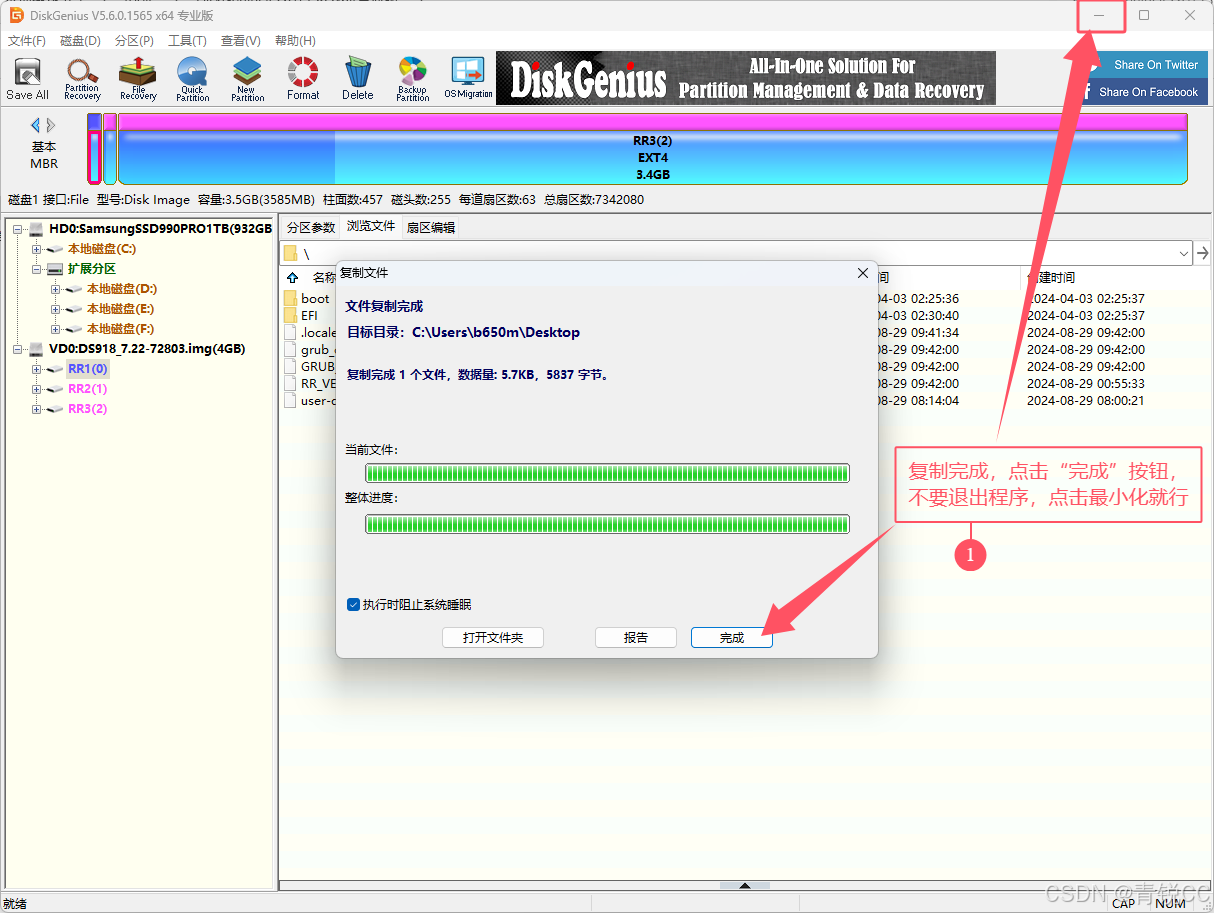Expand the RR1(0) partition node
The height and width of the screenshot is (913, 1214).
pyautogui.click(x=37, y=369)
